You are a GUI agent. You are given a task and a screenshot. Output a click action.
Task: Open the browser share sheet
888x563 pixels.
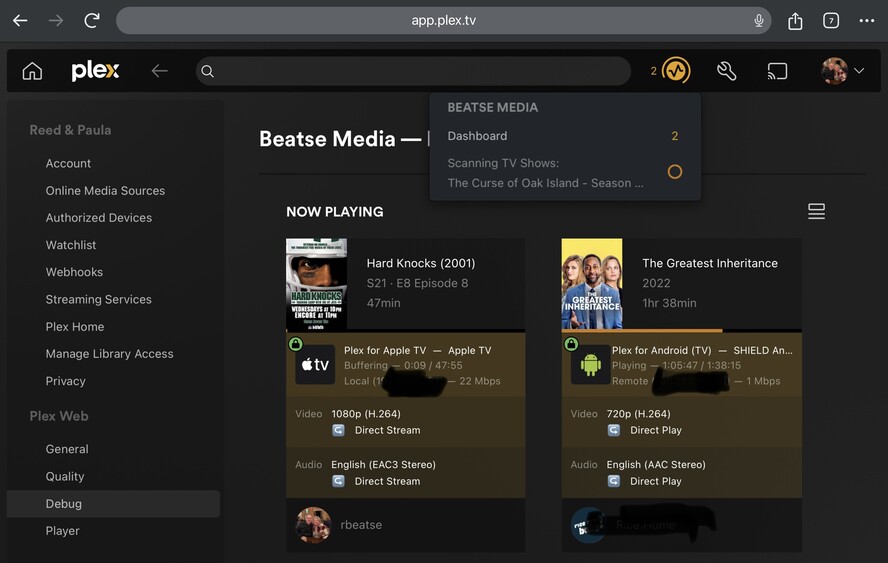point(795,21)
